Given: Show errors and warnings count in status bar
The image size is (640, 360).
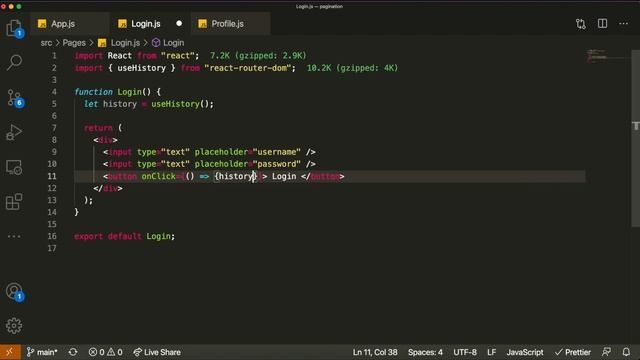Looking at the screenshot, I should click(105, 352).
